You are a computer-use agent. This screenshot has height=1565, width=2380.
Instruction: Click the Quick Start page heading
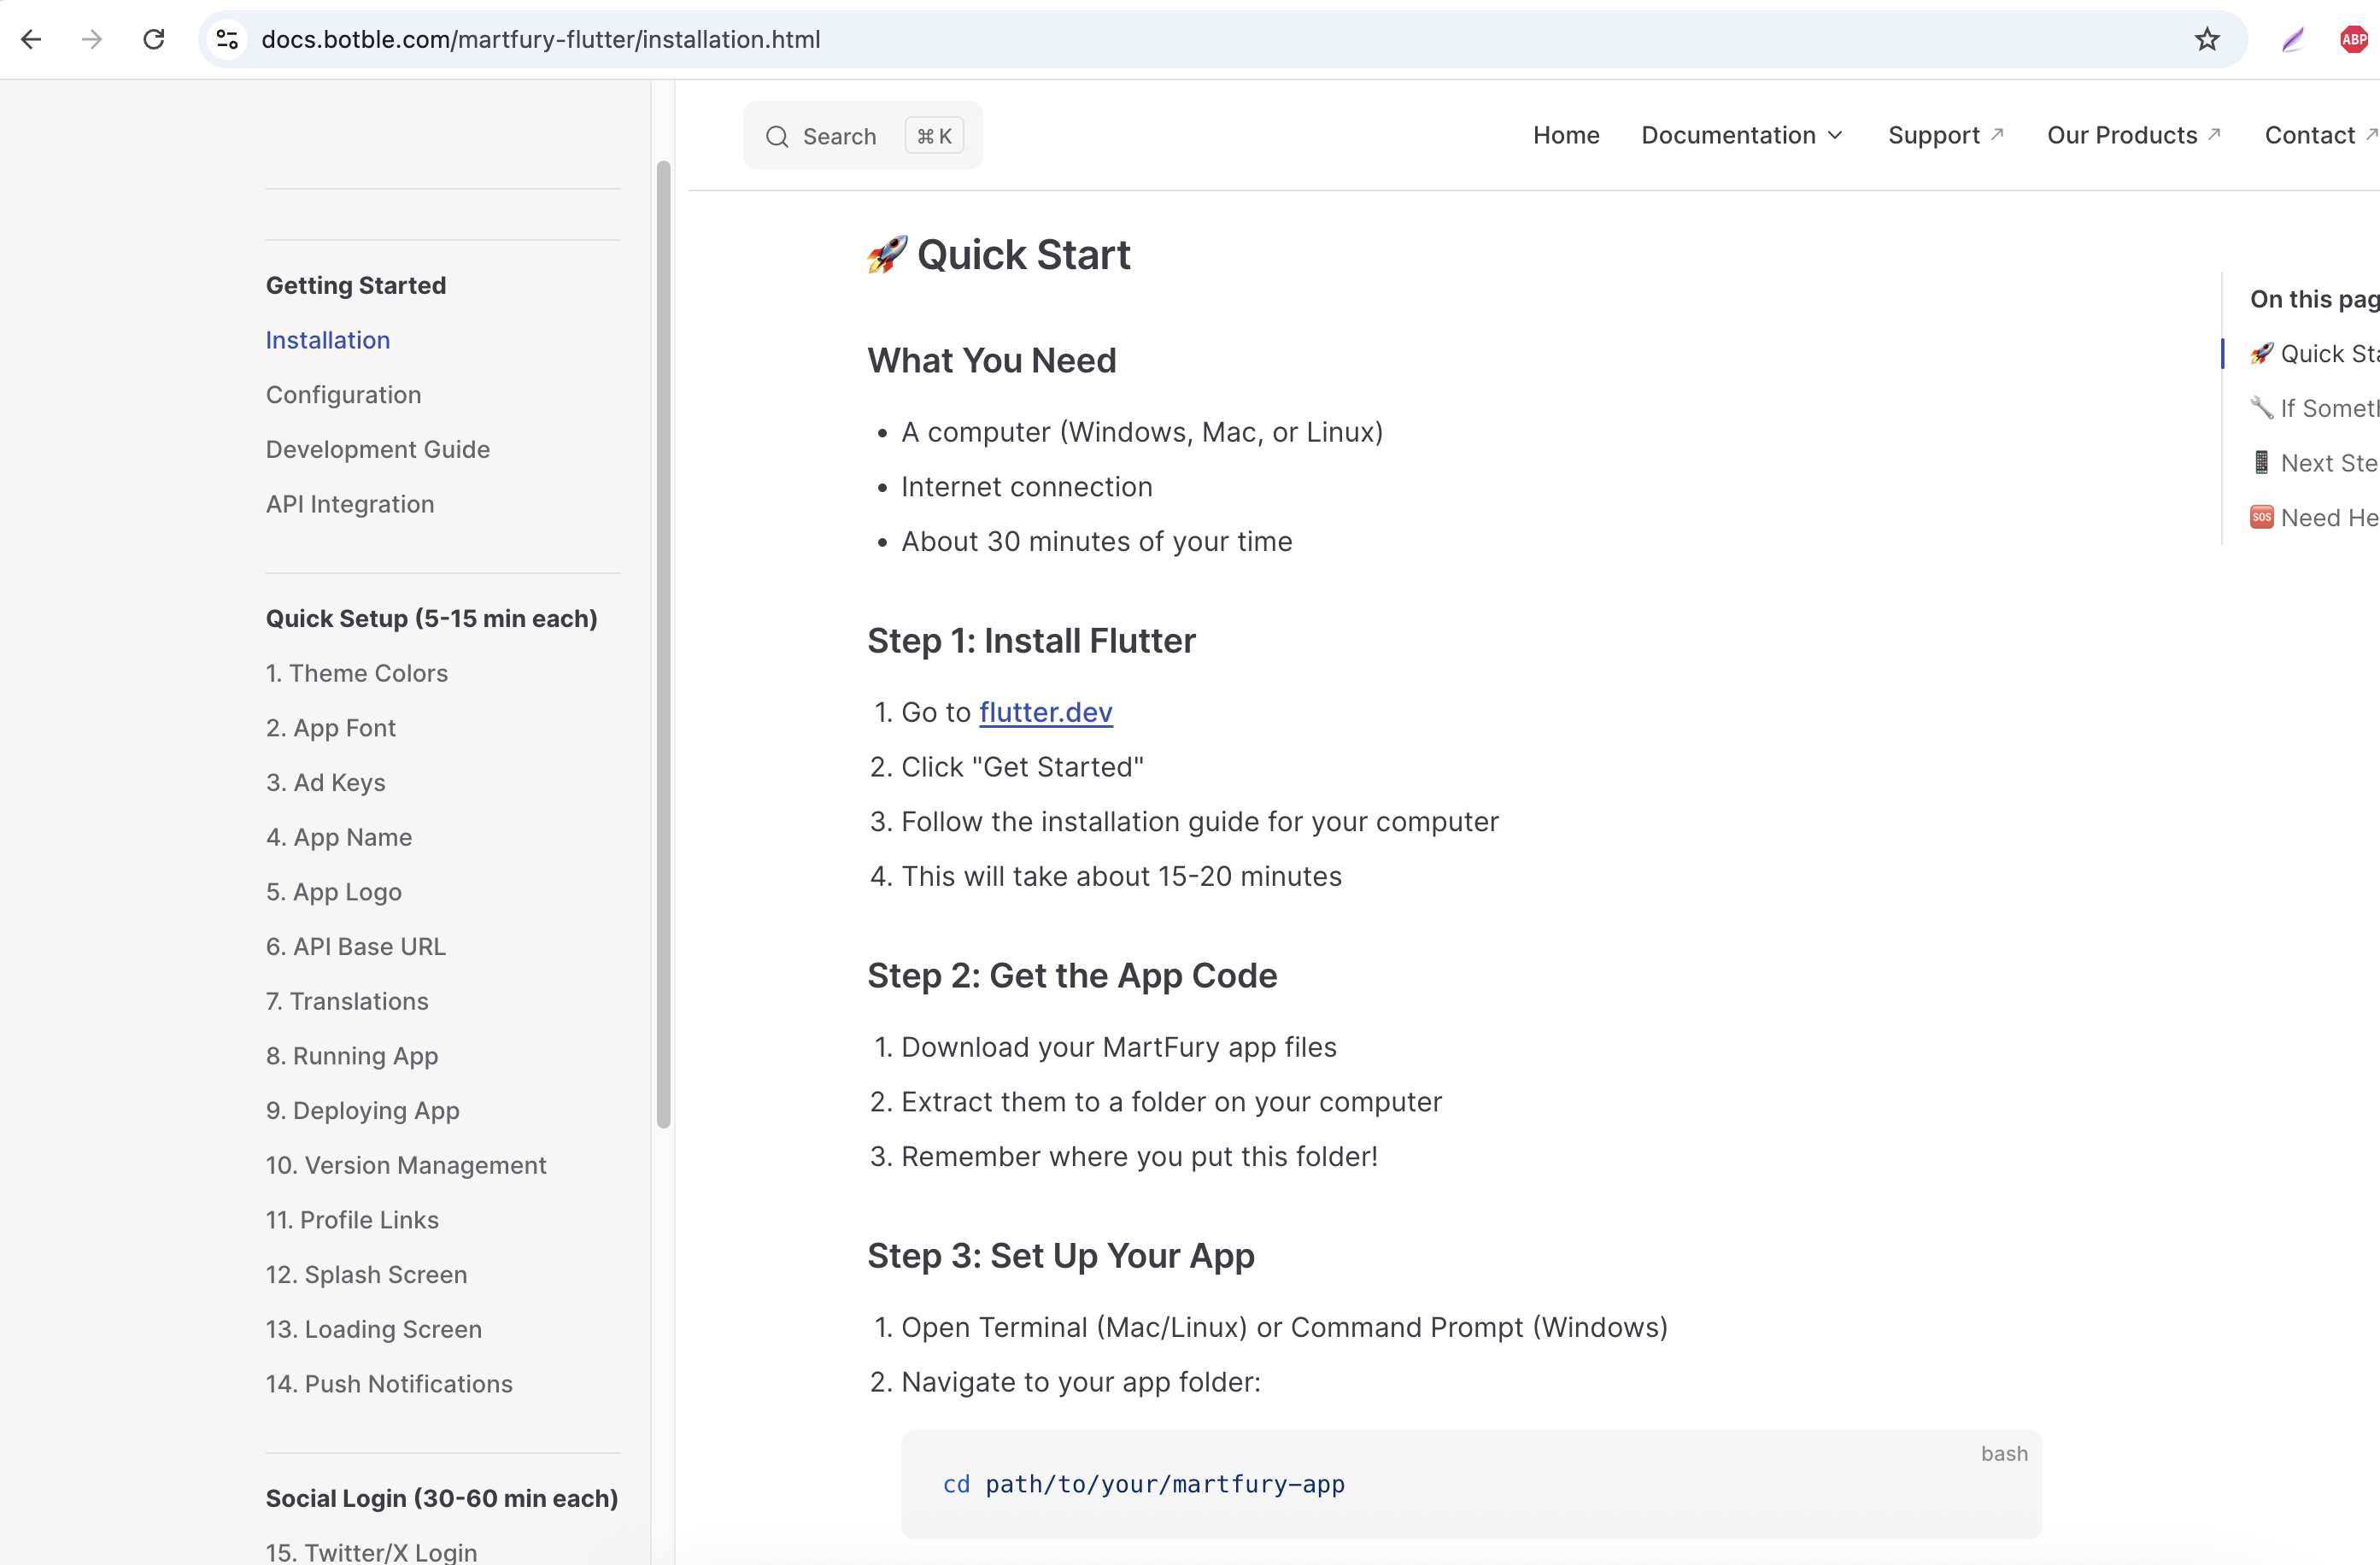pos(999,255)
